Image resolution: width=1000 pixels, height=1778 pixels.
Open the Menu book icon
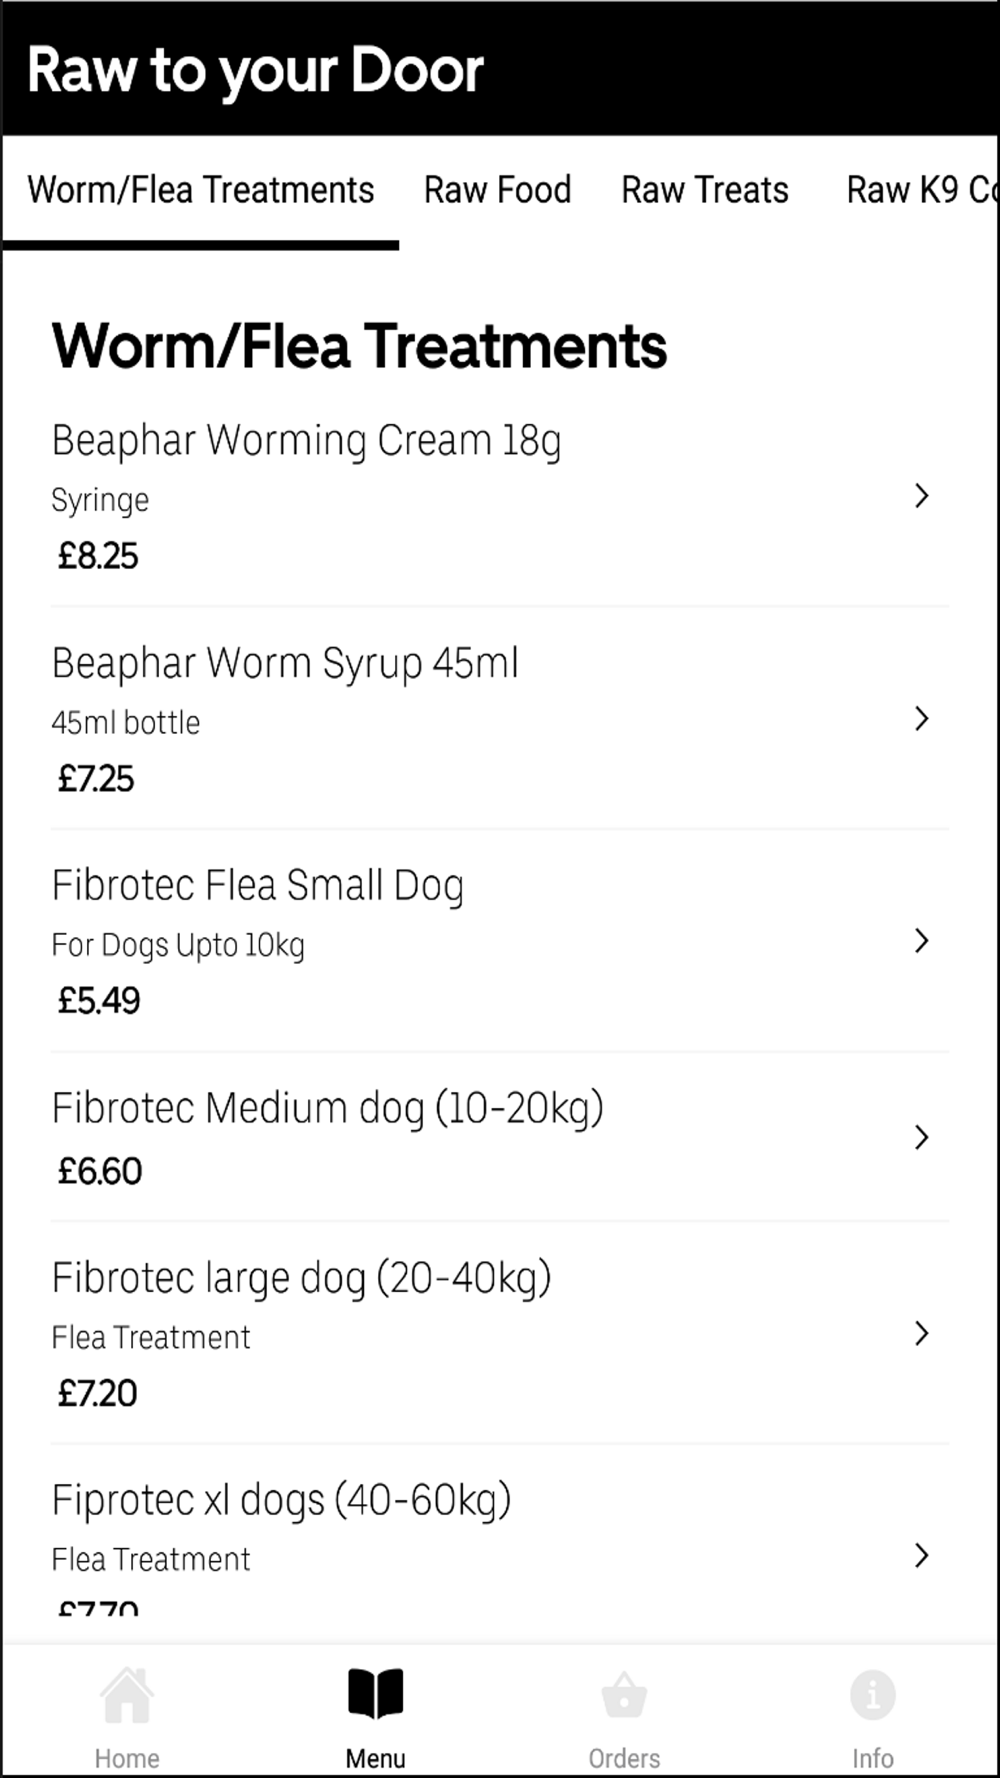[375, 1695]
